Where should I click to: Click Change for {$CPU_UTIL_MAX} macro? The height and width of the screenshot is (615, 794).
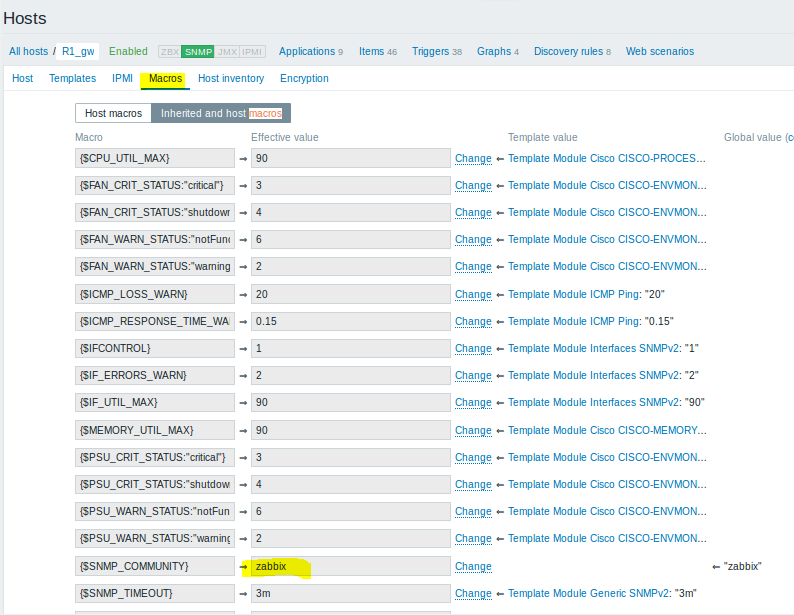click(x=473, y=158)
